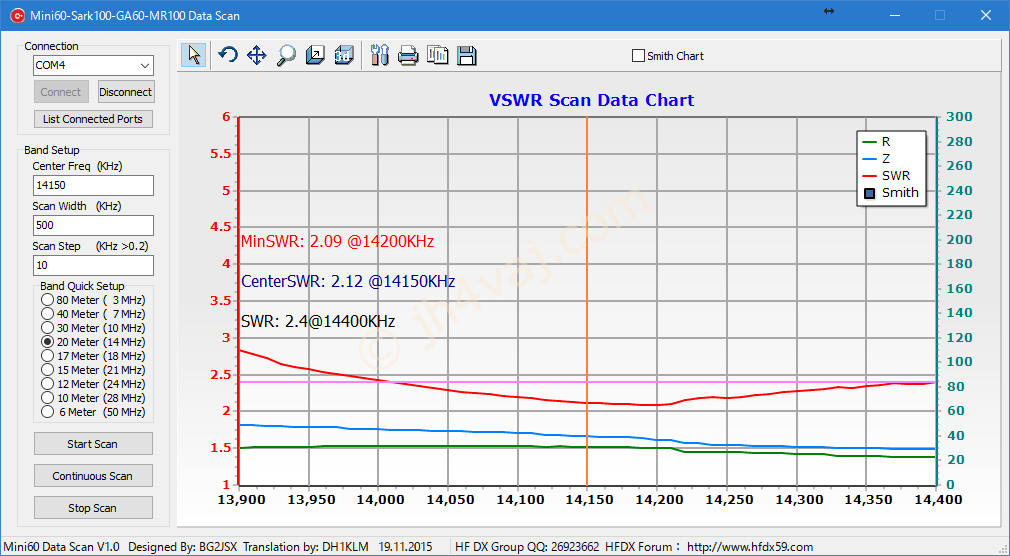Open the COM4 port dropdown
The image size is (1010, 556).
point(93,65)
